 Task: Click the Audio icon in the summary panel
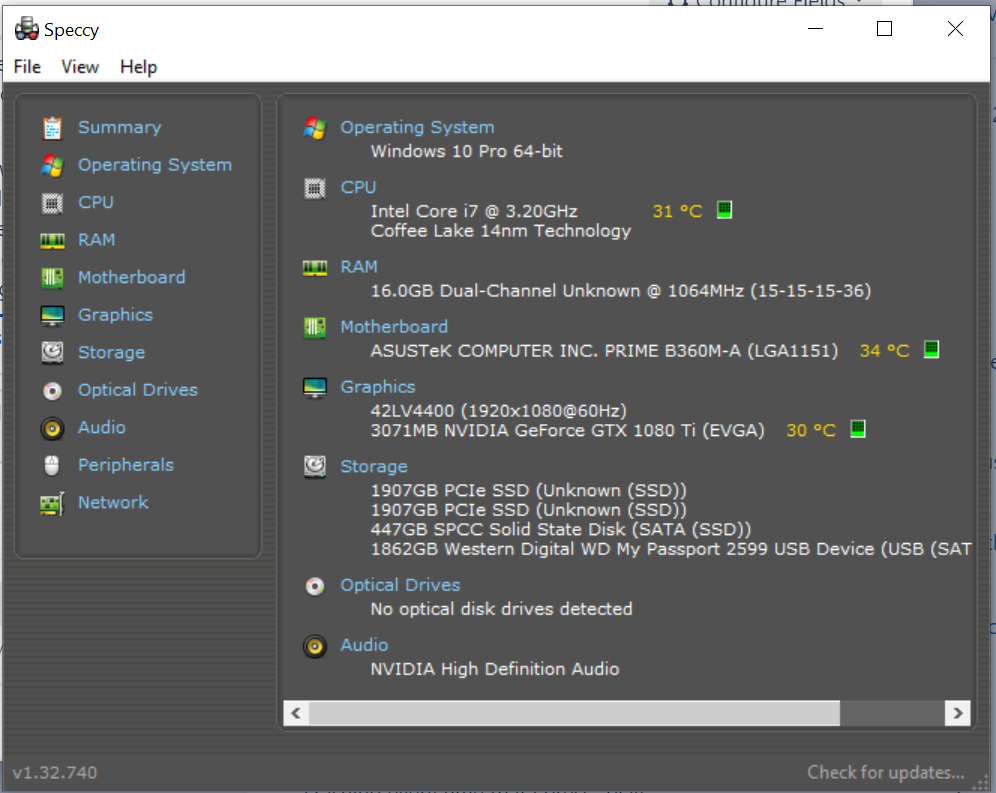click(x=314, y=646)
